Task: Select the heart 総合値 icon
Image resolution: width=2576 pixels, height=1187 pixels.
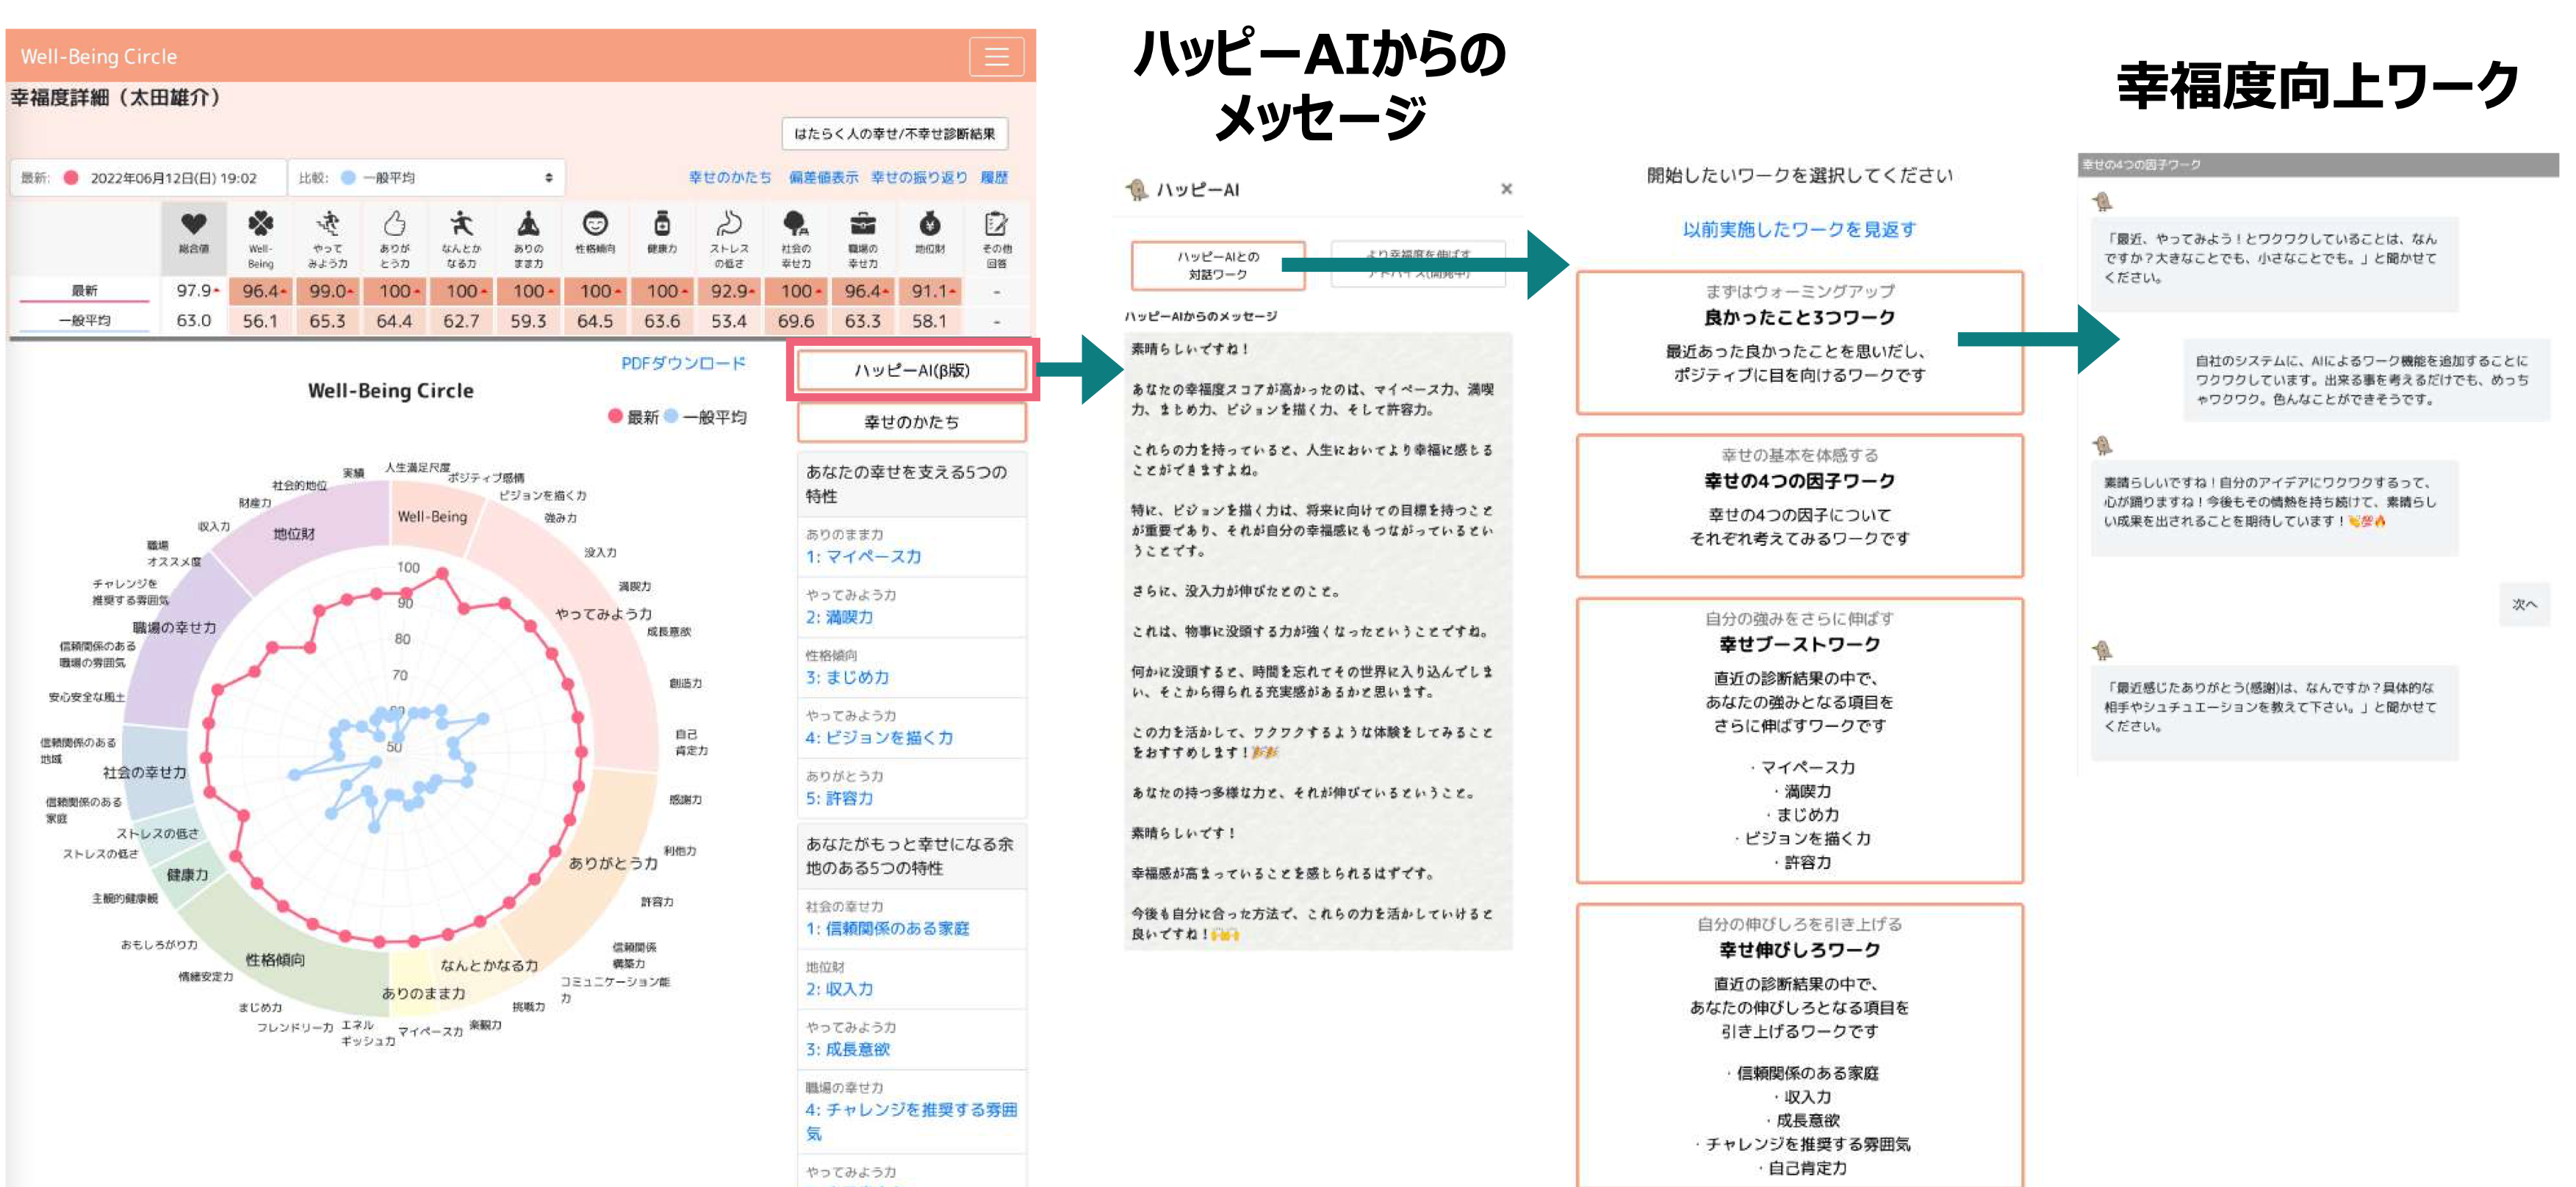Action: (194, 224)
